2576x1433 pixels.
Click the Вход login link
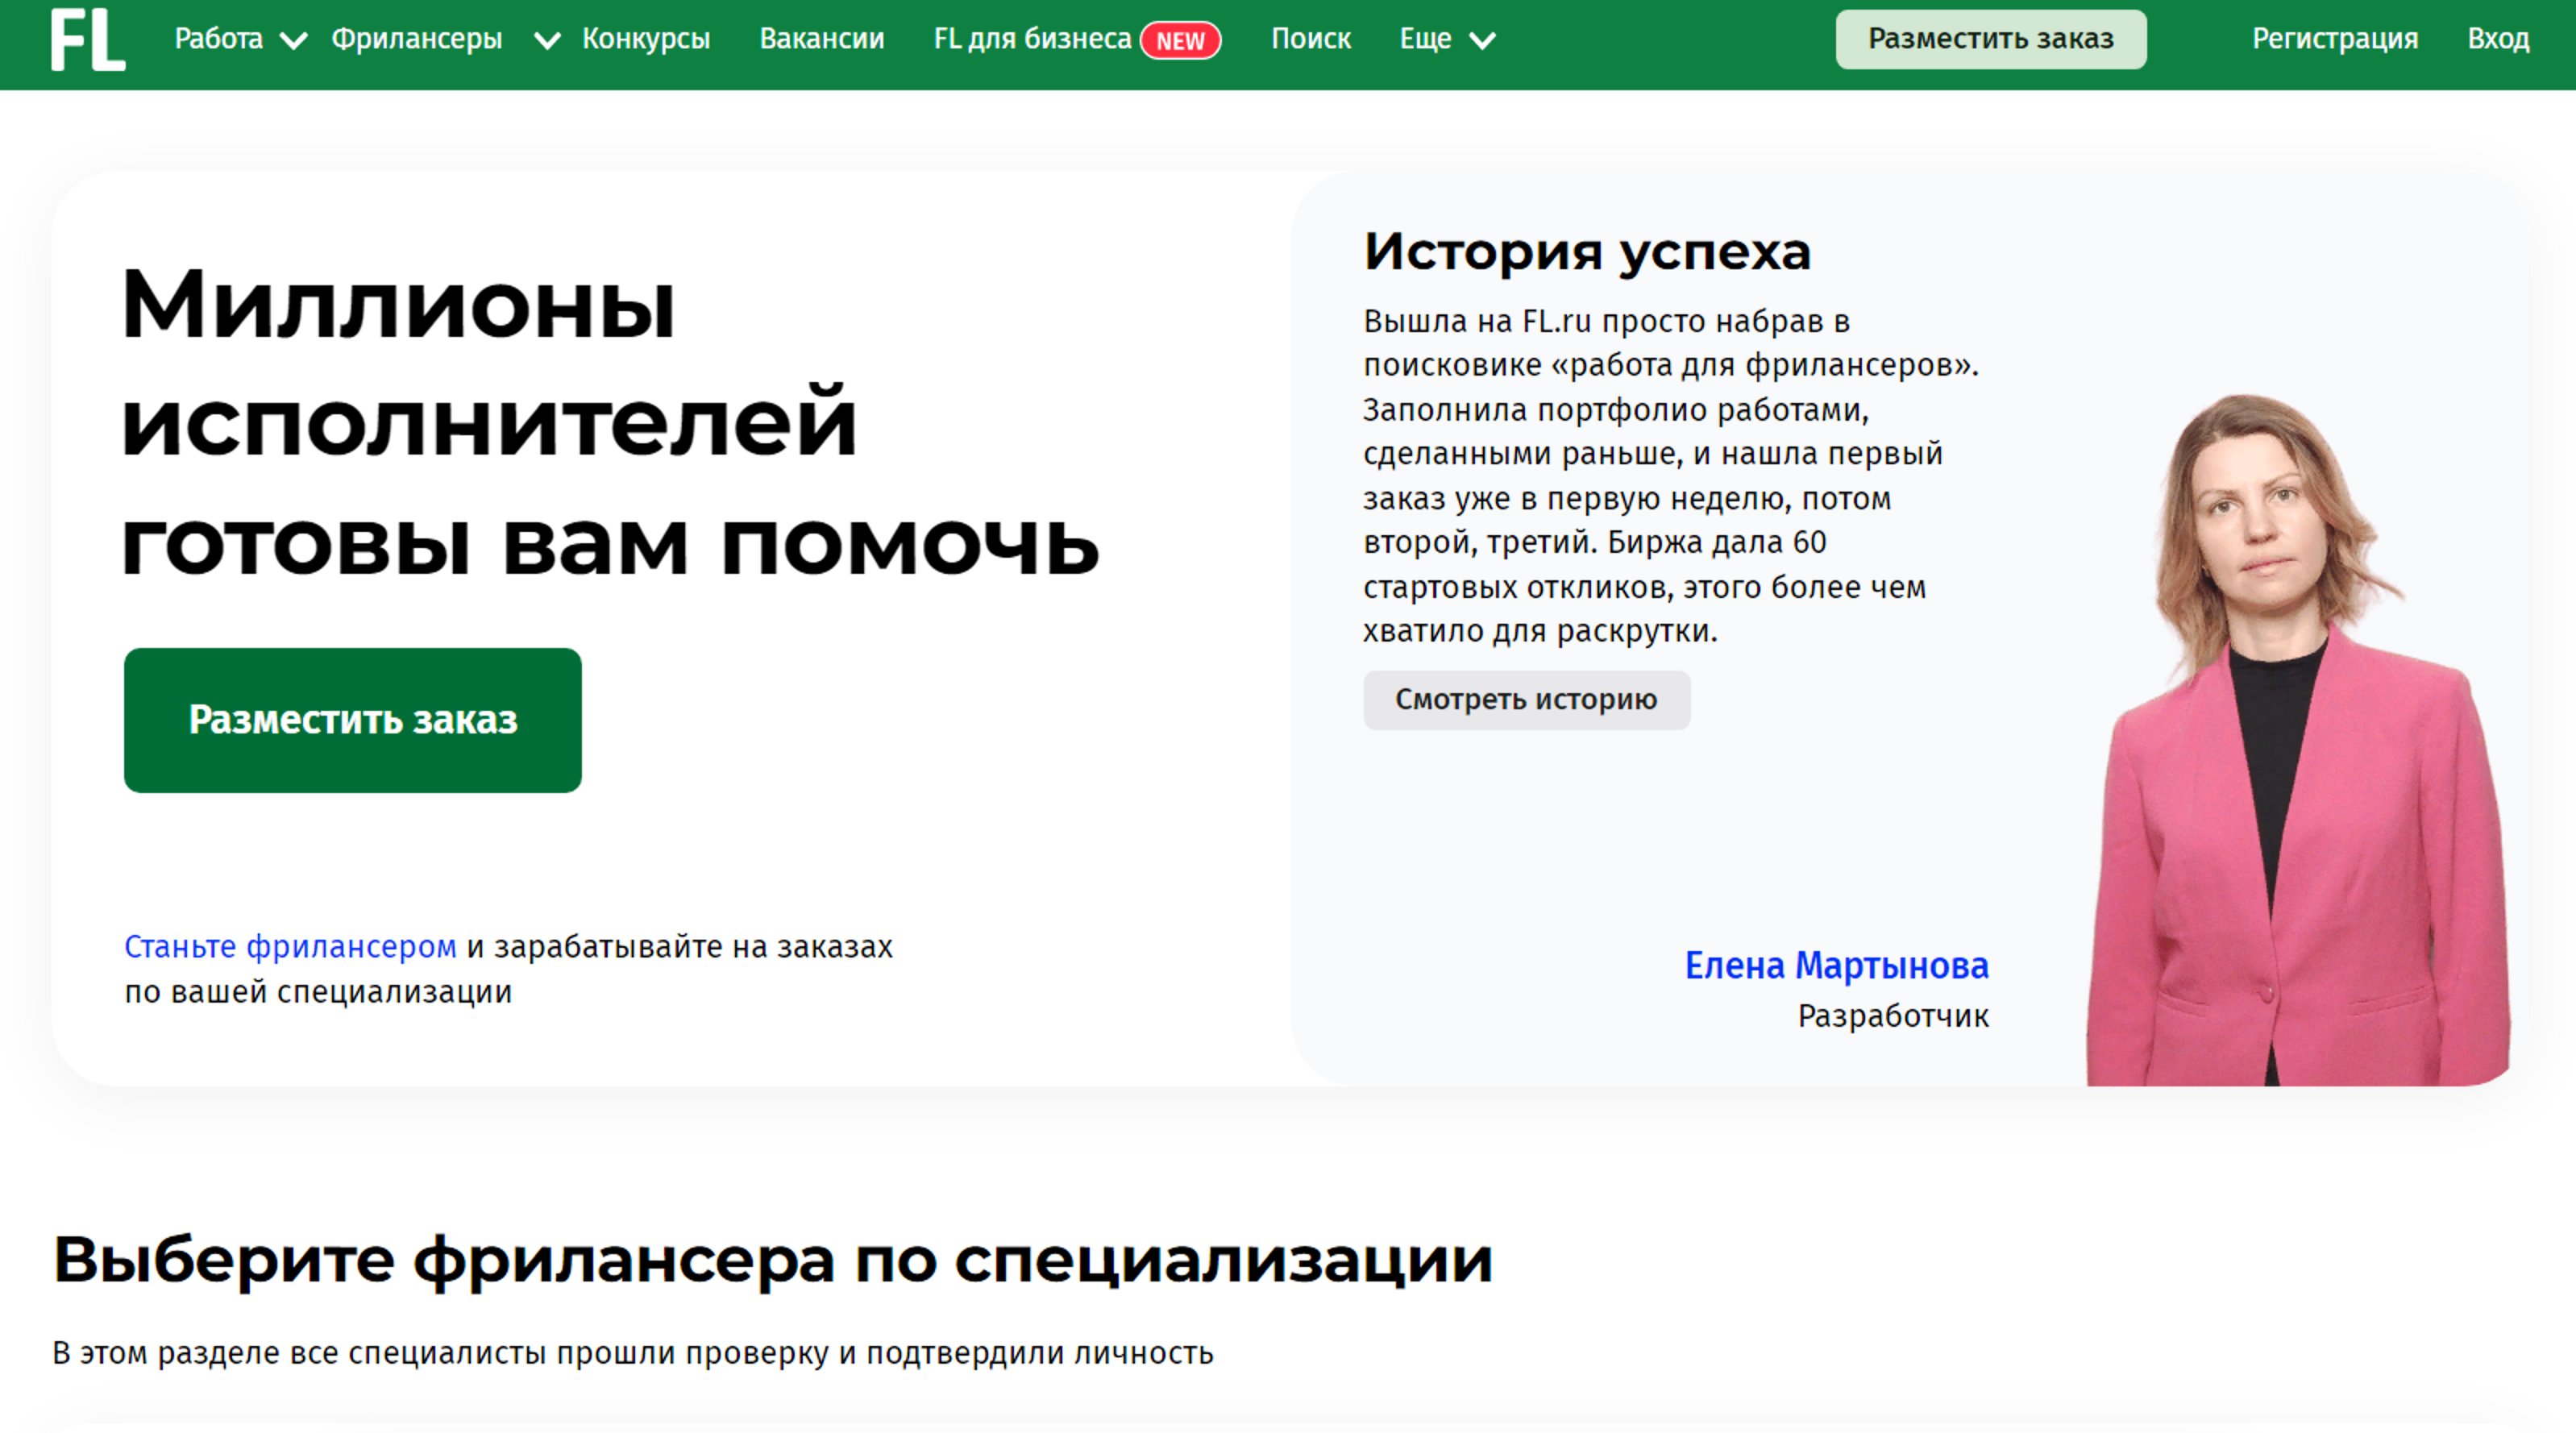pyautogui.click(x=2498, y=39)
